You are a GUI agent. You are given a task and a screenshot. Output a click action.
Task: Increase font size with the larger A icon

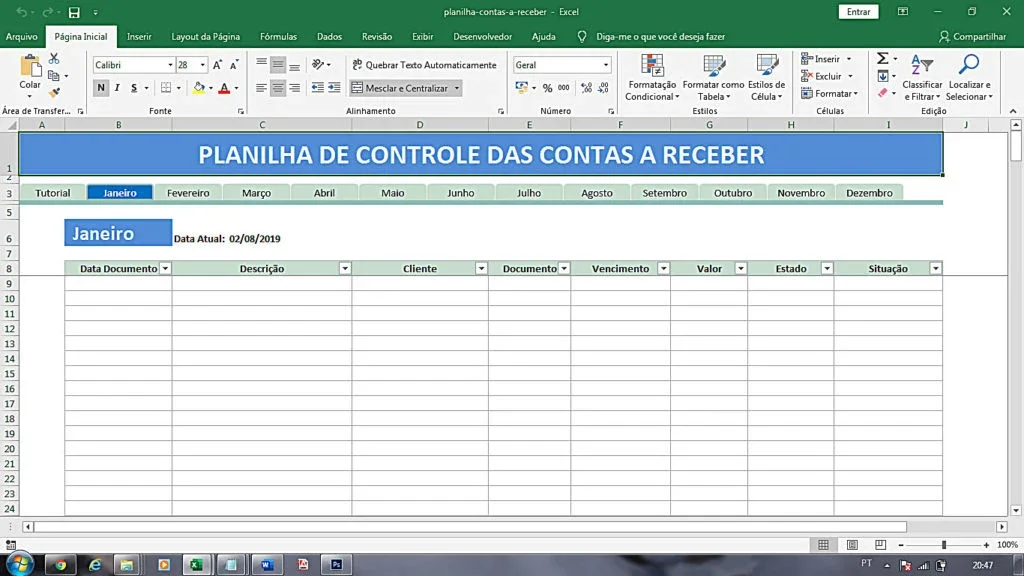(217, 65)
